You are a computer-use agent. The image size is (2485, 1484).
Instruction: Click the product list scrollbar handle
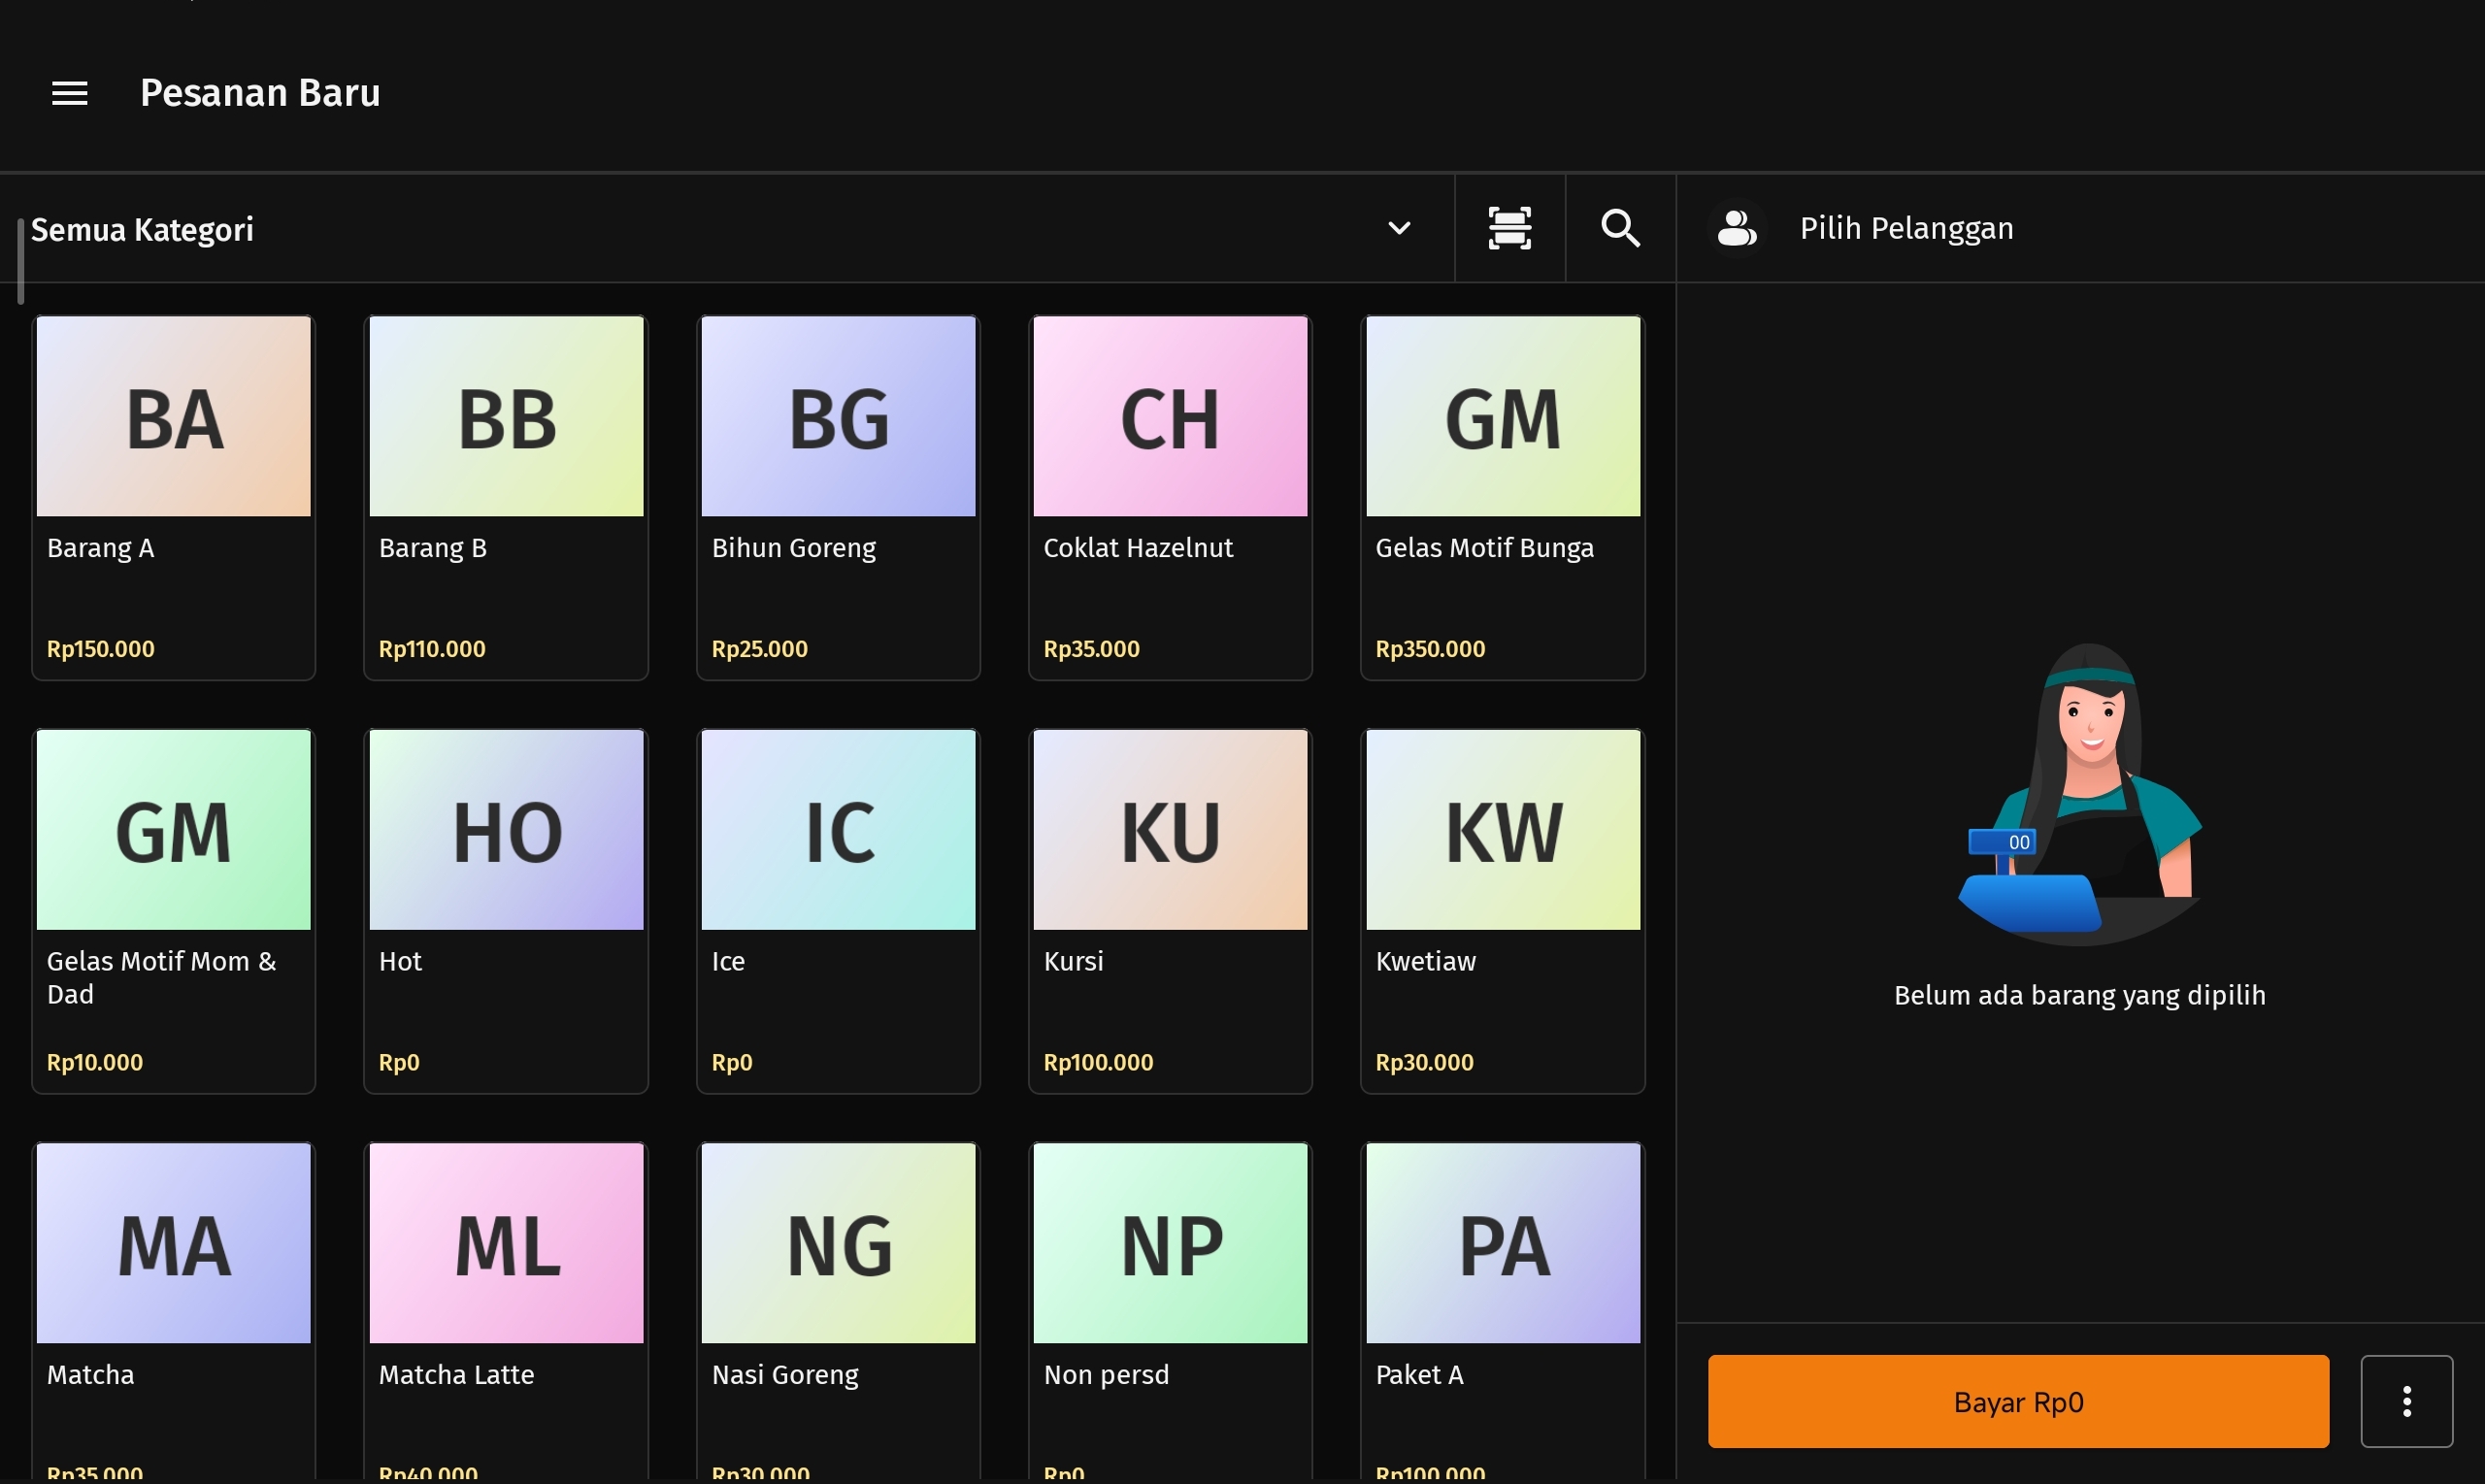(20, 261)
